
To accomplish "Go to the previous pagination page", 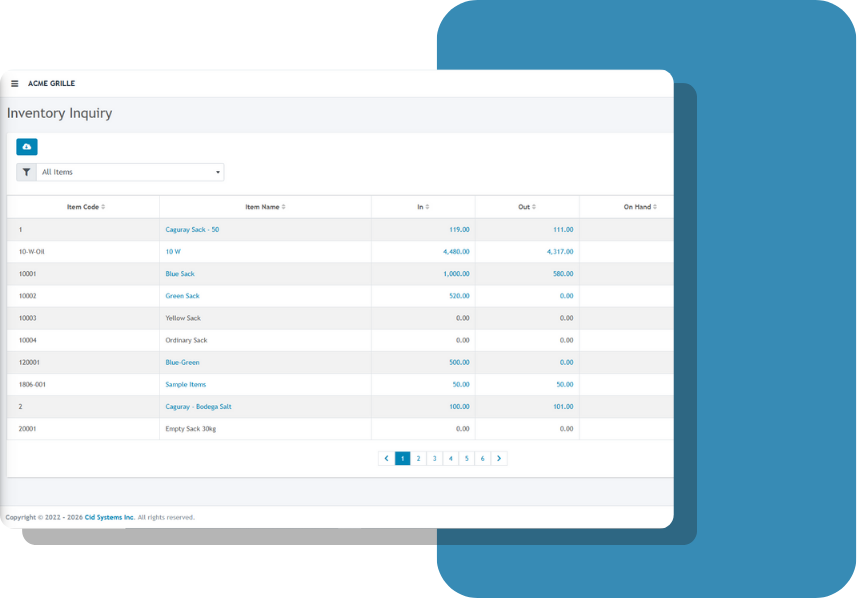I will point(387,458).
